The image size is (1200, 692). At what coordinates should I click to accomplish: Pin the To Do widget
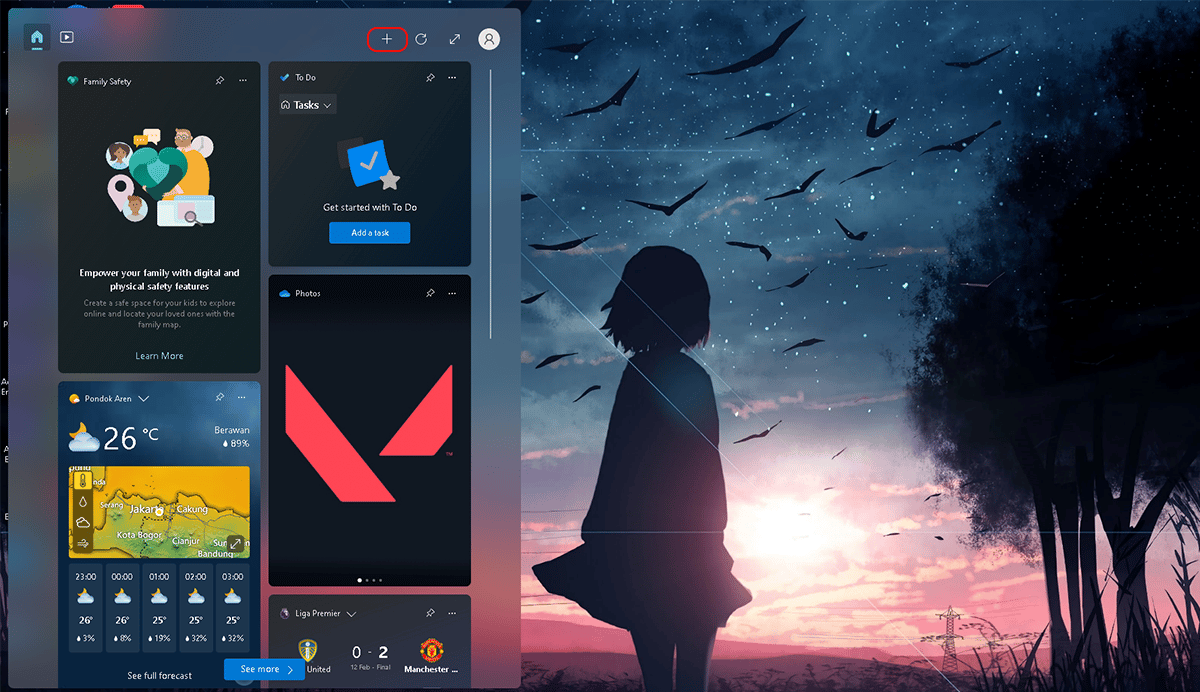[430, 77]
